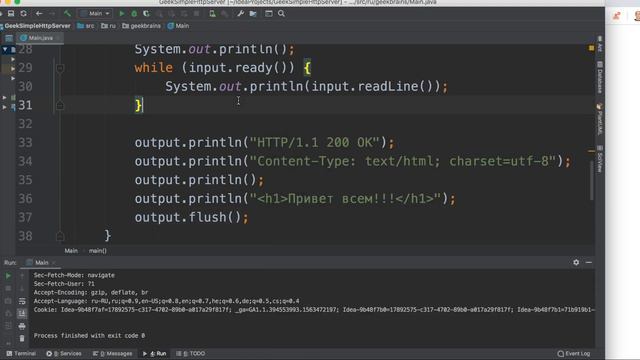Toggle the fold marker on line 38
Screen dimensions: 640x360
point(60,236)
